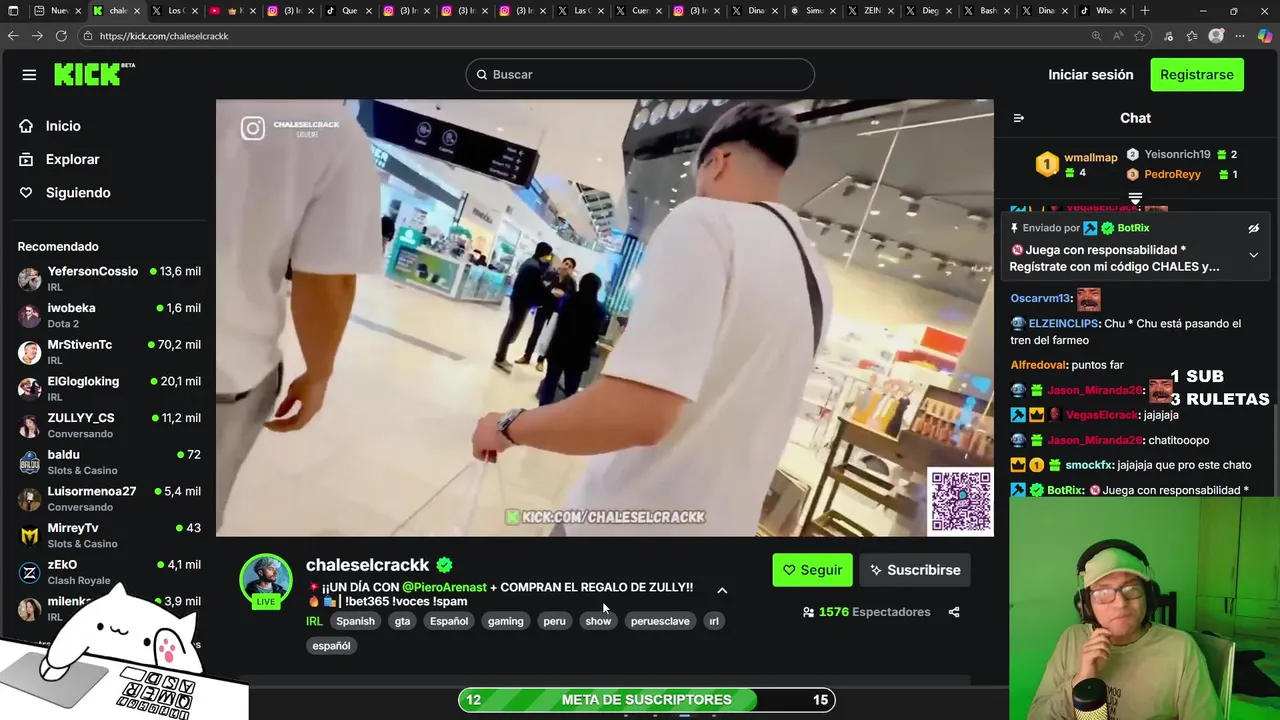Viewport: 1280px width, 720px height.
Task: Switch to the Que TikTok browser tab
Action: click(x=349, y=11)
